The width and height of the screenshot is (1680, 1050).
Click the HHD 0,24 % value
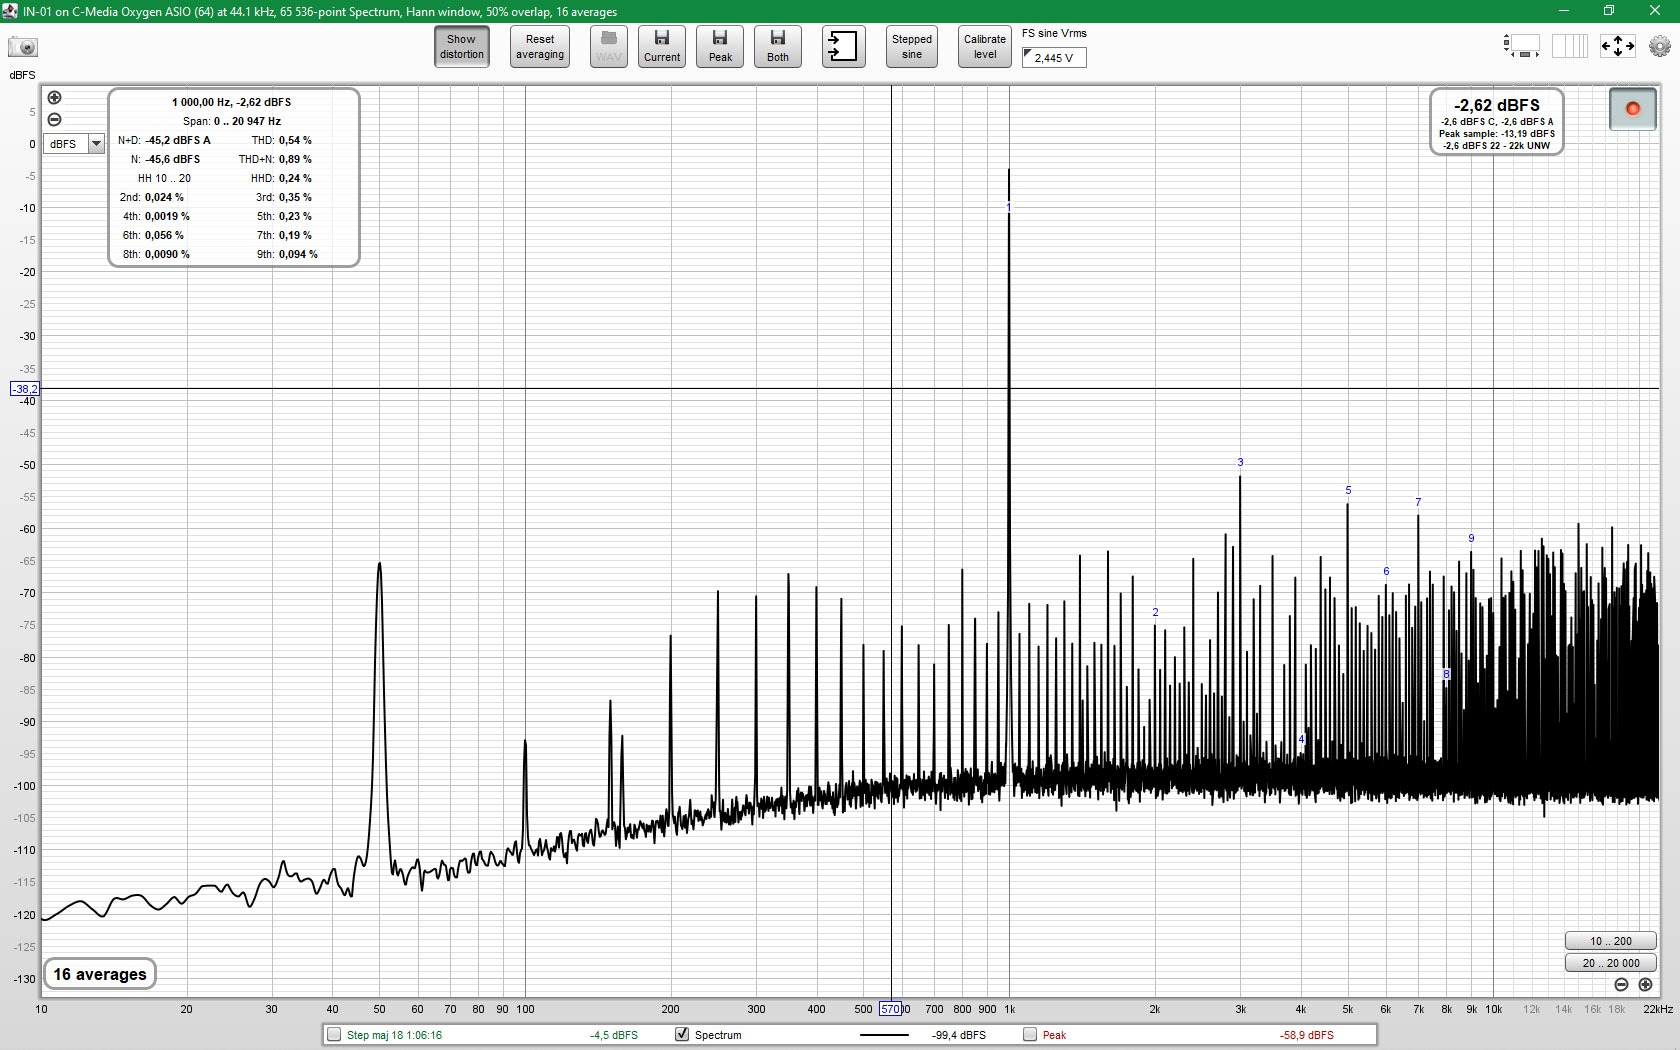tap(295, 178)
